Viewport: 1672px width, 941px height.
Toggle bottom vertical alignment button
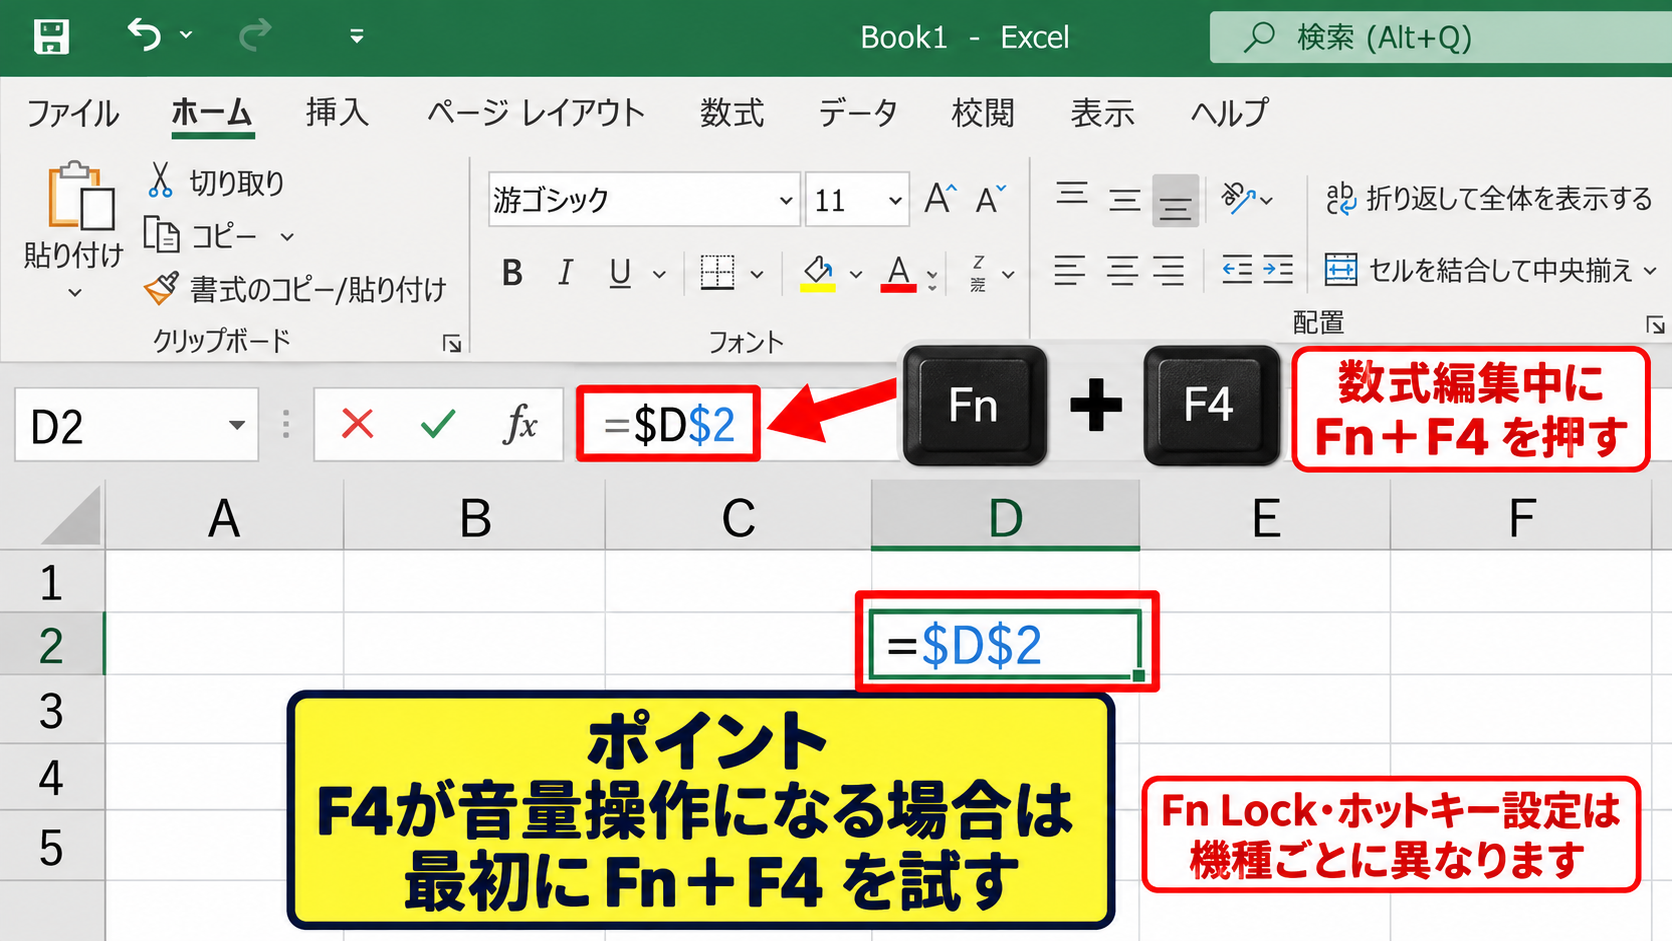coord(1175,200)
